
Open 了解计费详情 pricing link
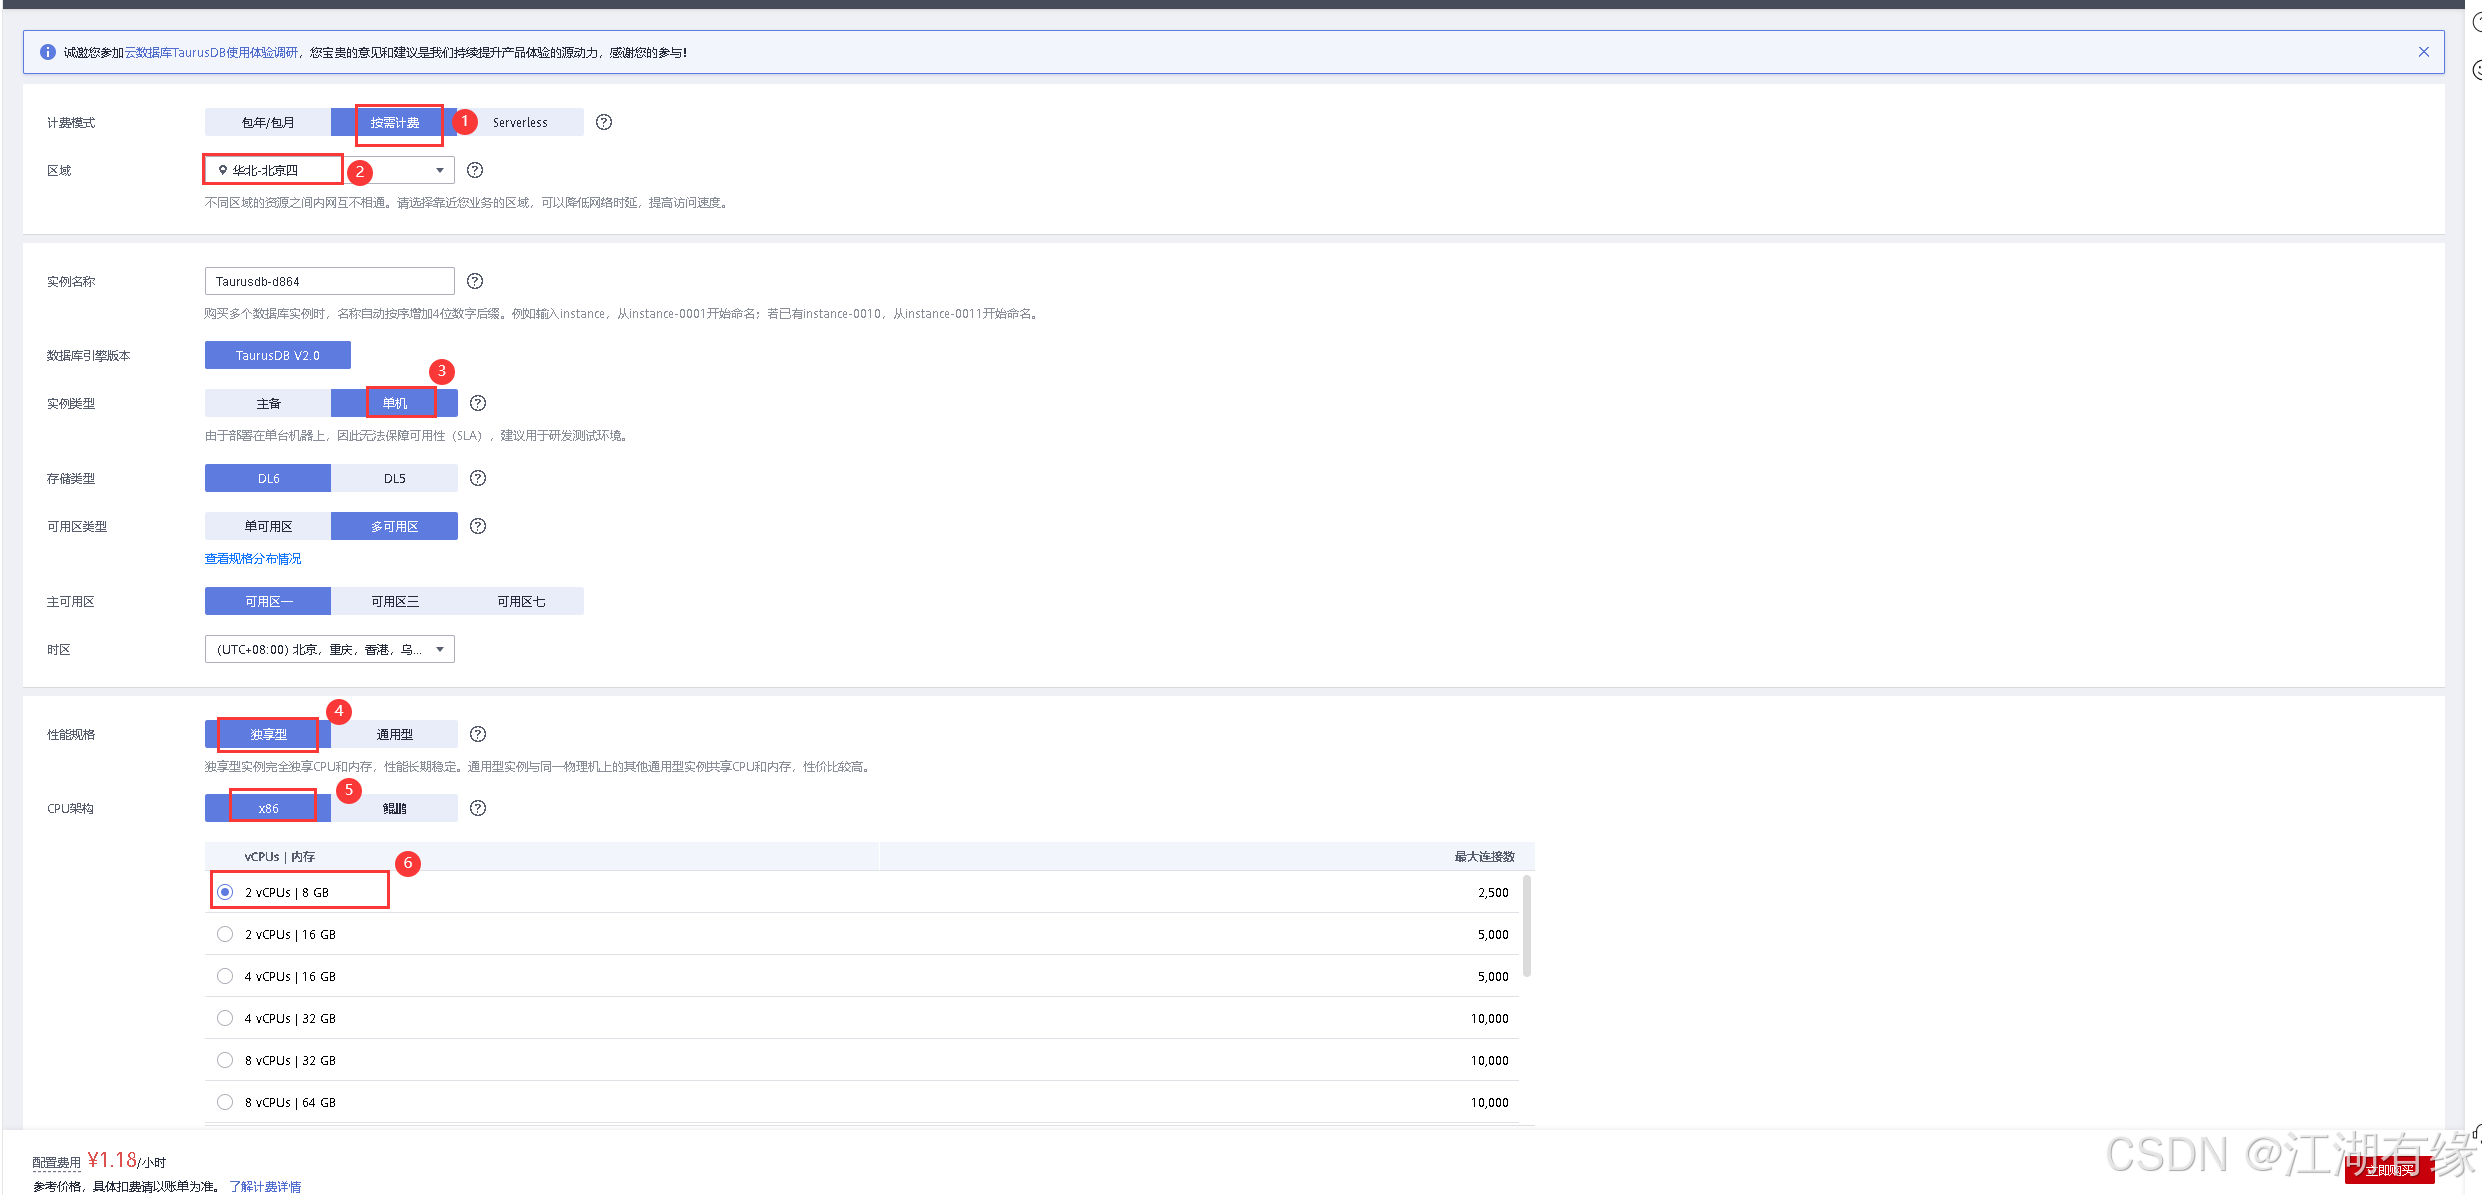pos(265,1186)
